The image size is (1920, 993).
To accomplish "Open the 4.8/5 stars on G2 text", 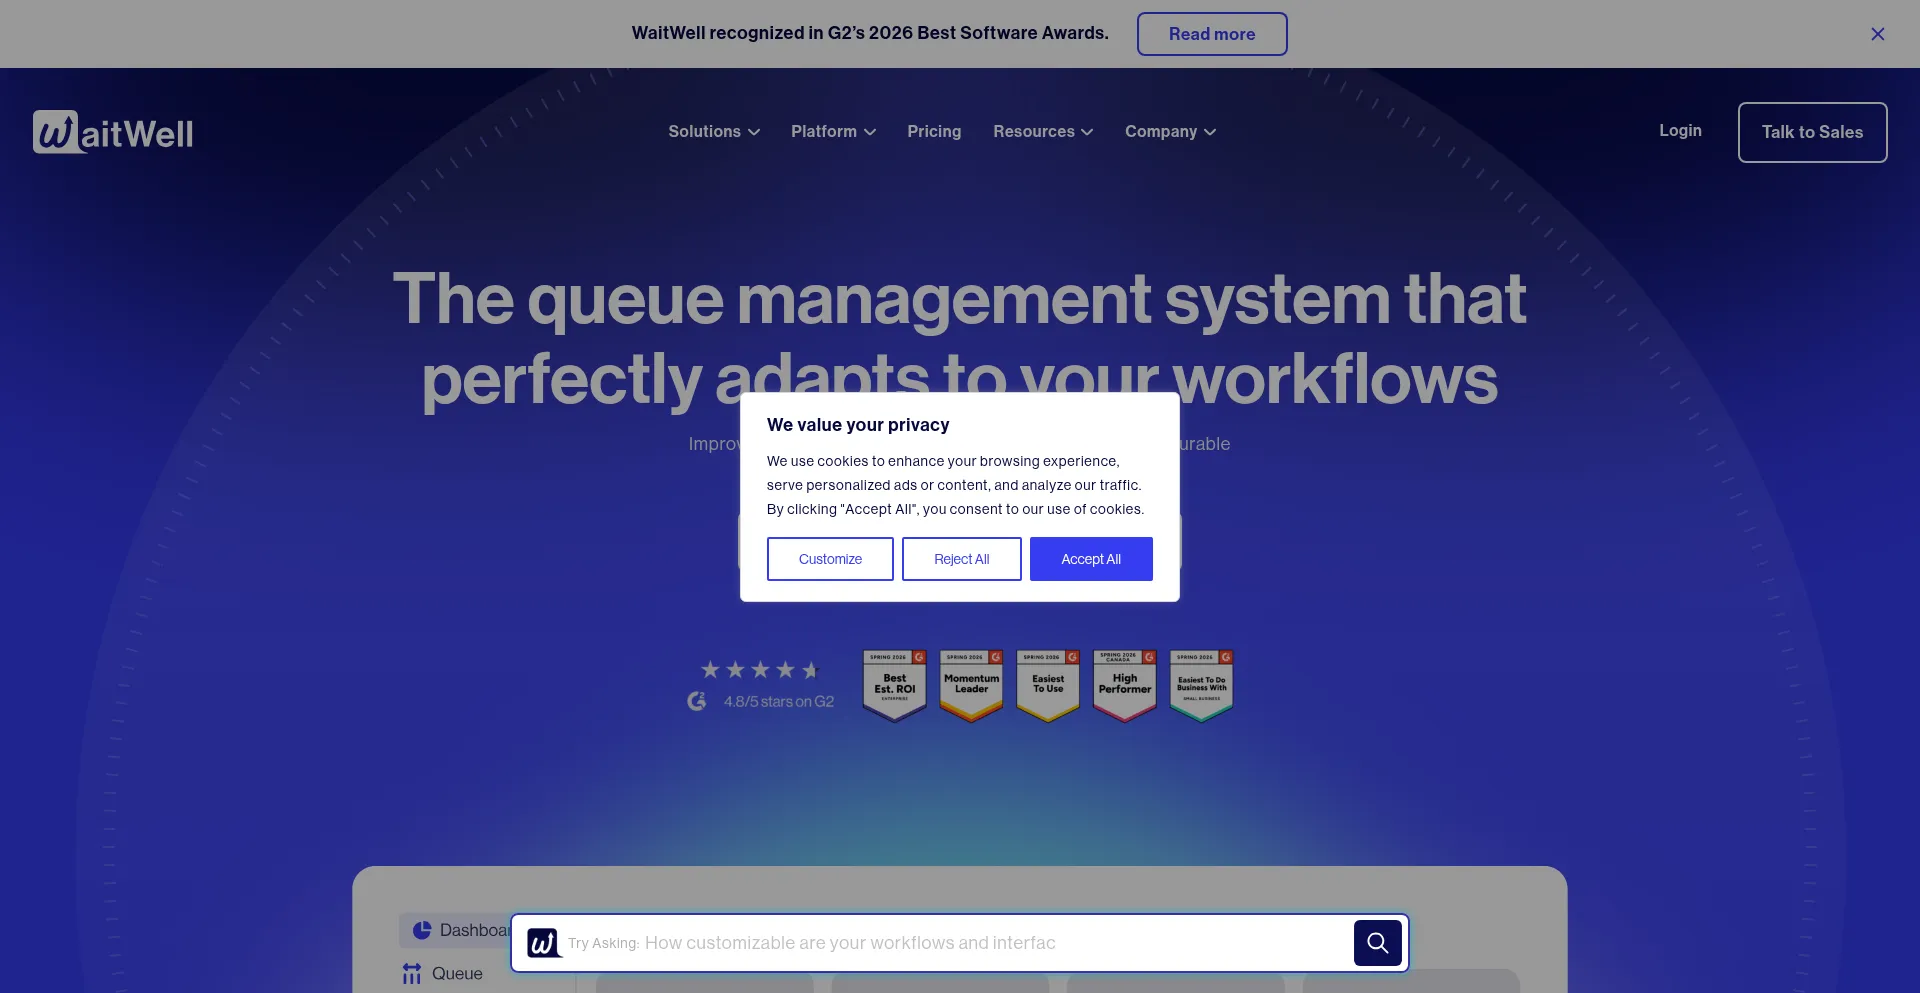I will click(779, 702).
